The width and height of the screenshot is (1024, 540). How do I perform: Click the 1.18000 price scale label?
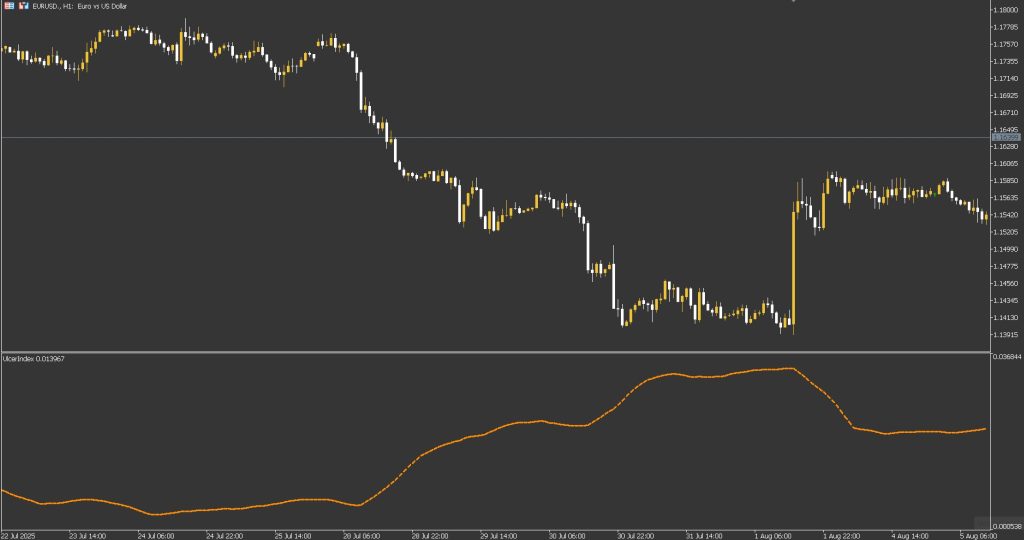(x=1006, y=10)
